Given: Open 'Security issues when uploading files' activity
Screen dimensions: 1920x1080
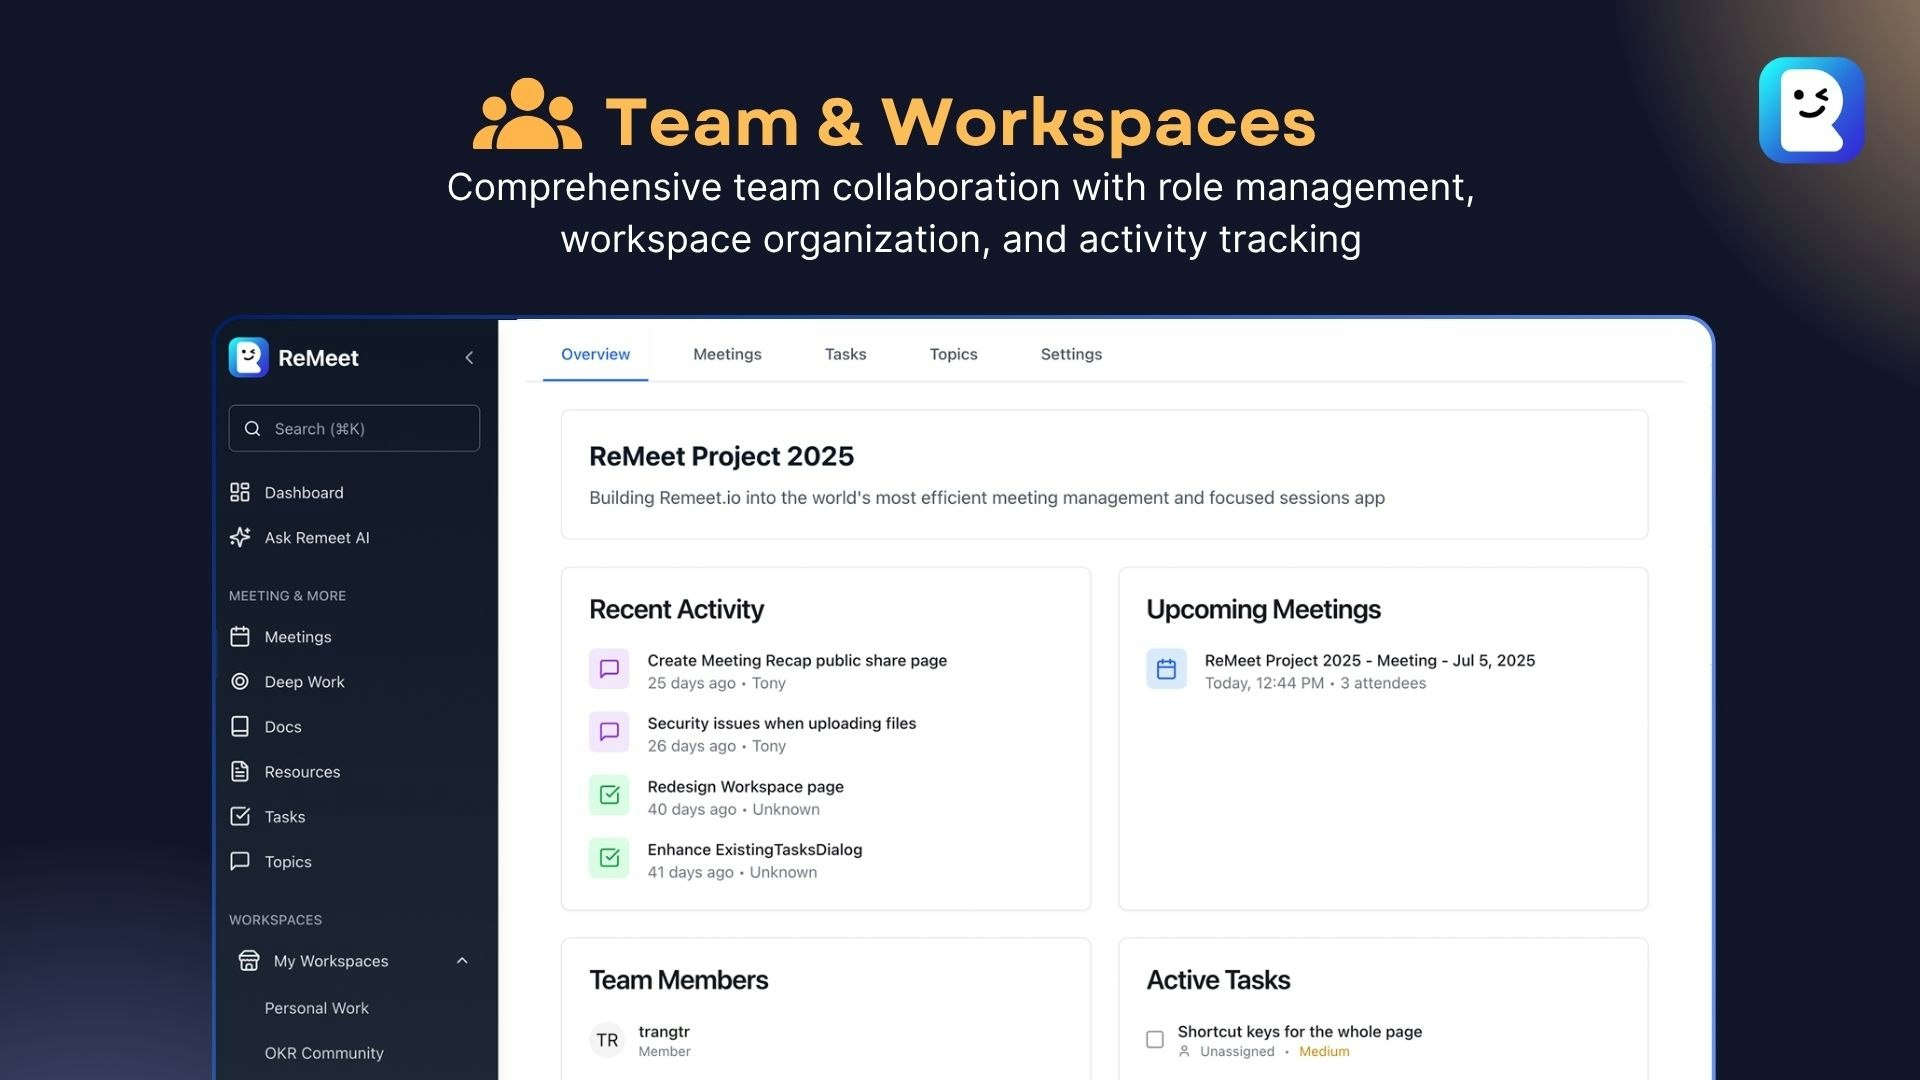Looking at the screenshot, I should point(781,724).
